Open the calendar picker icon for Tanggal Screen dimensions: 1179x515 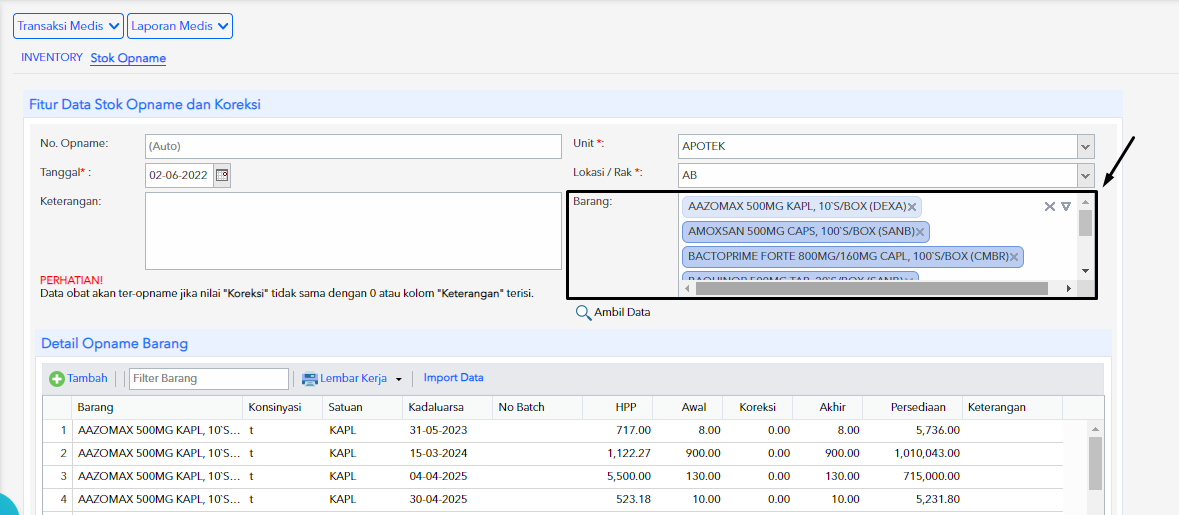[222, 175]
